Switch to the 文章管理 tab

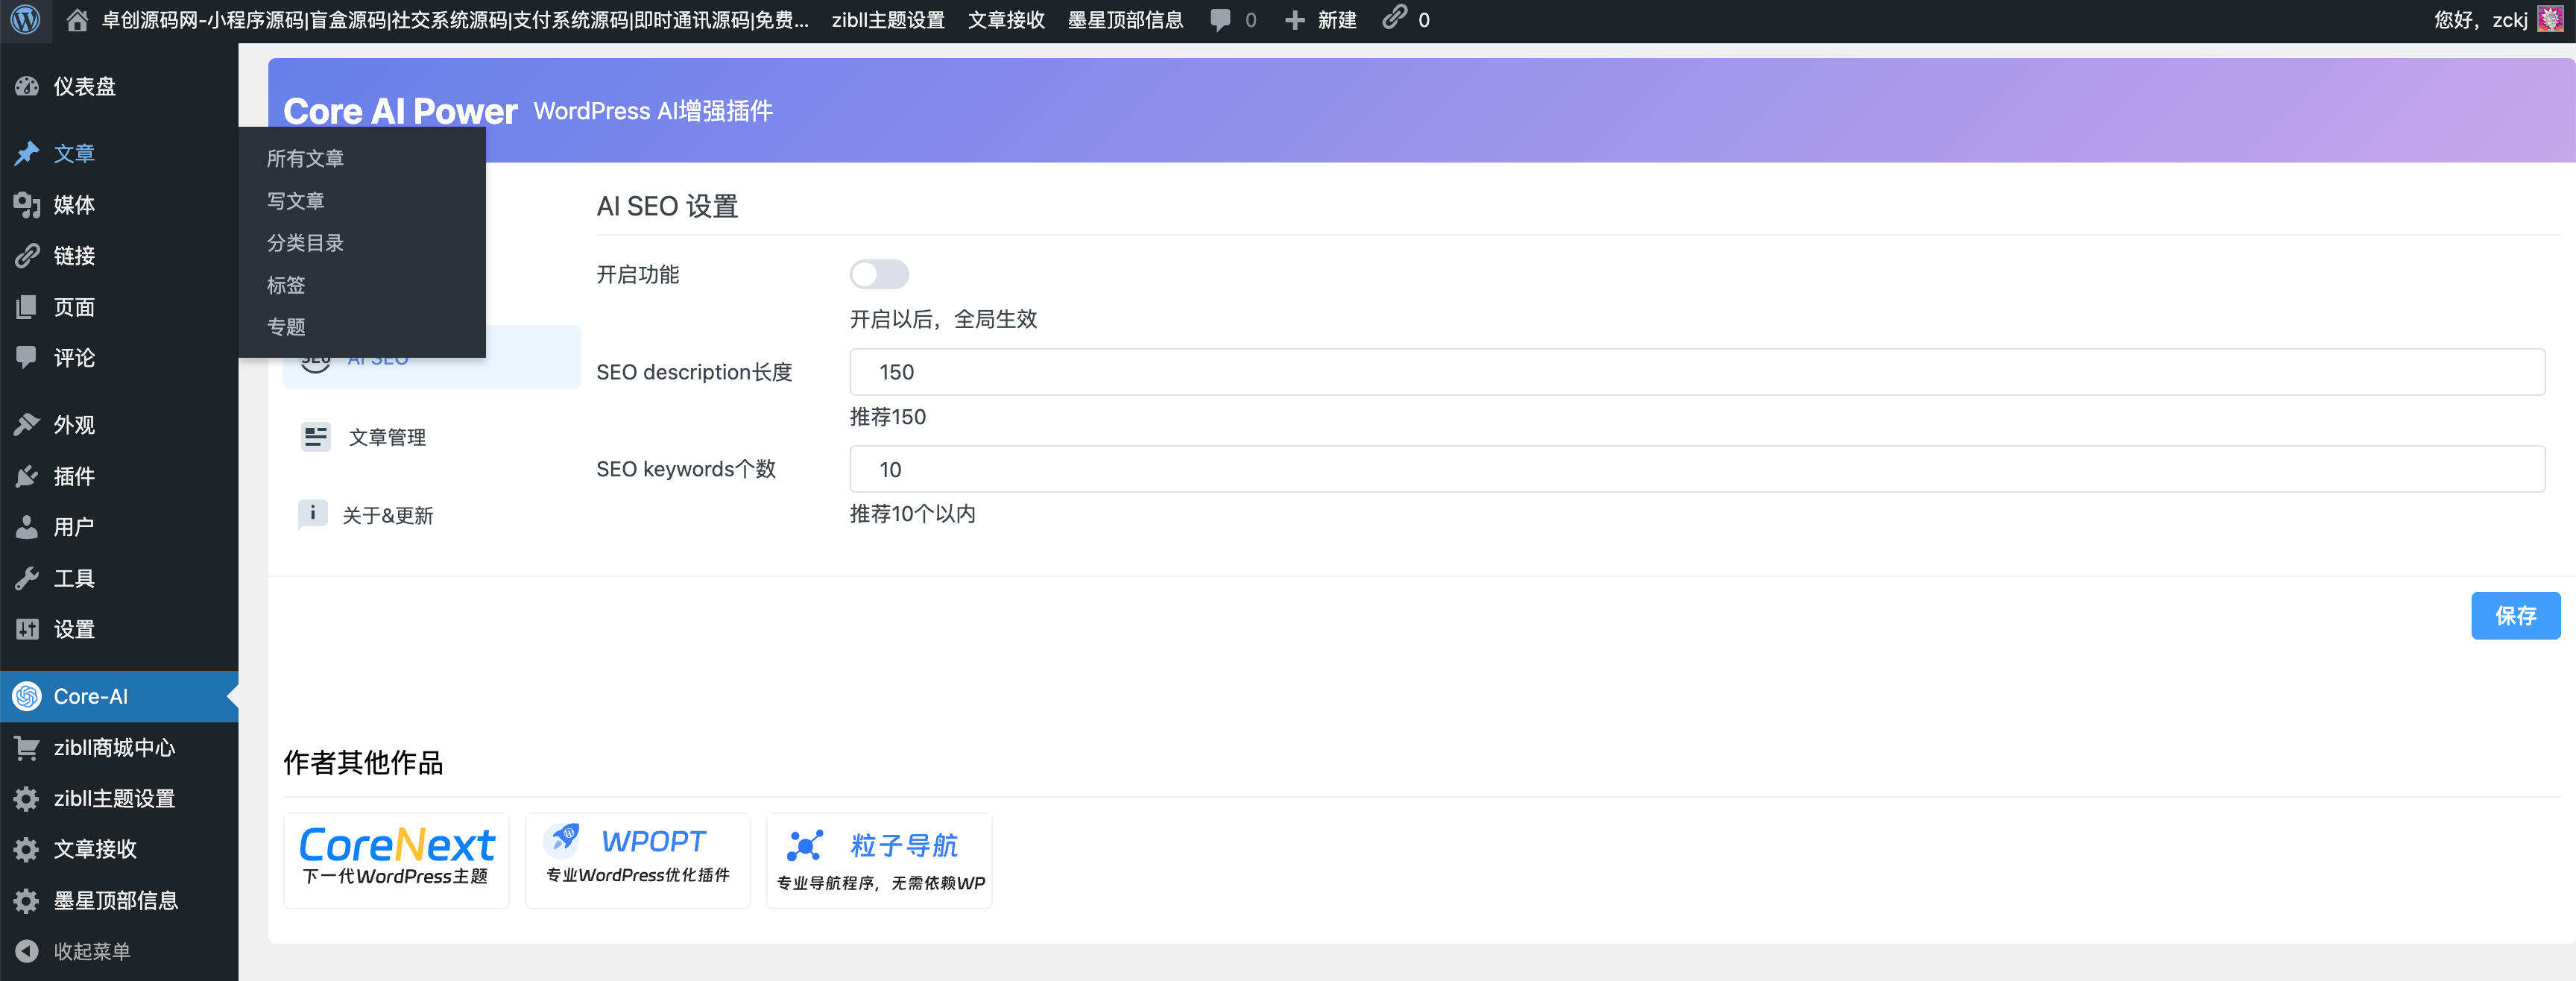tap(387, 436)
